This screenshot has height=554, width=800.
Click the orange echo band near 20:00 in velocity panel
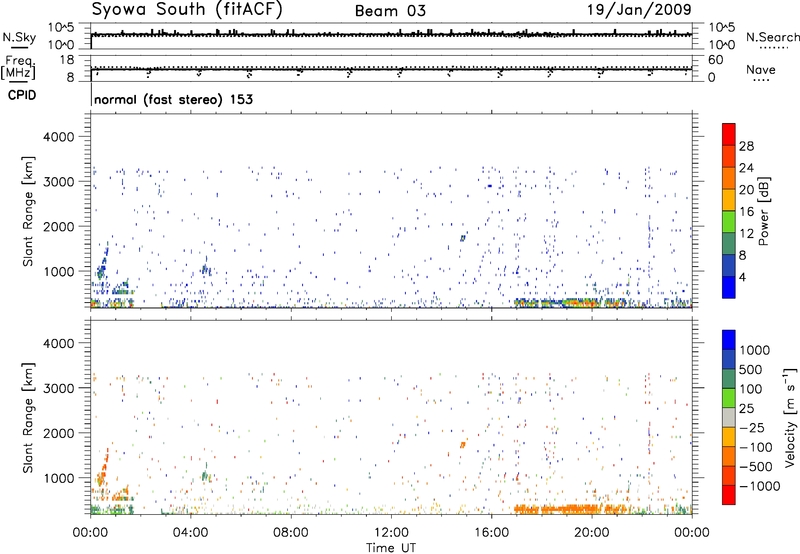click(571, 509)
